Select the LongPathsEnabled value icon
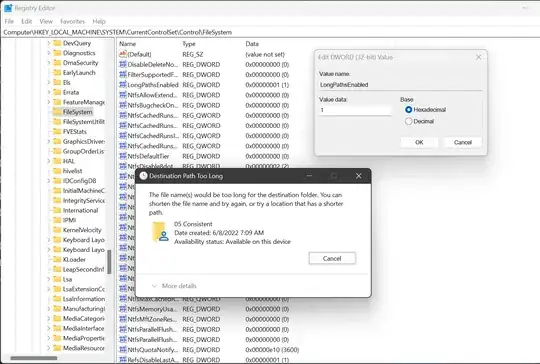Screen dimensions: 540x364 coord(123,85)
